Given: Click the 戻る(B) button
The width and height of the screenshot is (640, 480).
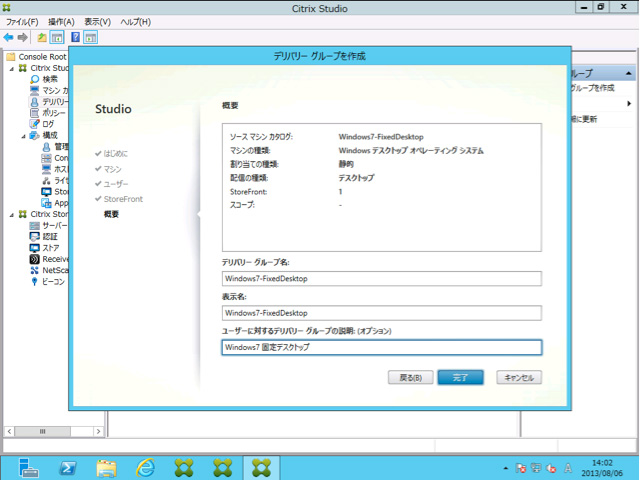Looking at the screenshot, I should [410, 378].
